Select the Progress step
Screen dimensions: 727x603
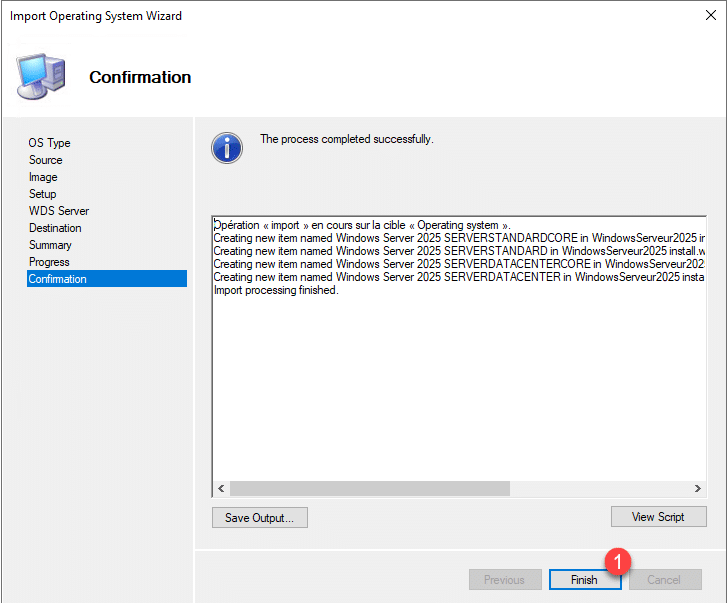click(x=49, y=262)
